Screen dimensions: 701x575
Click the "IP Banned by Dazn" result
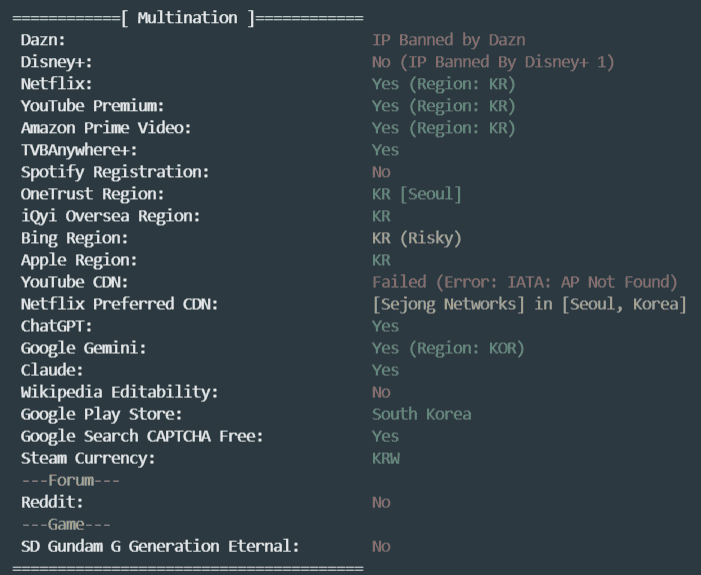[448, 40]
